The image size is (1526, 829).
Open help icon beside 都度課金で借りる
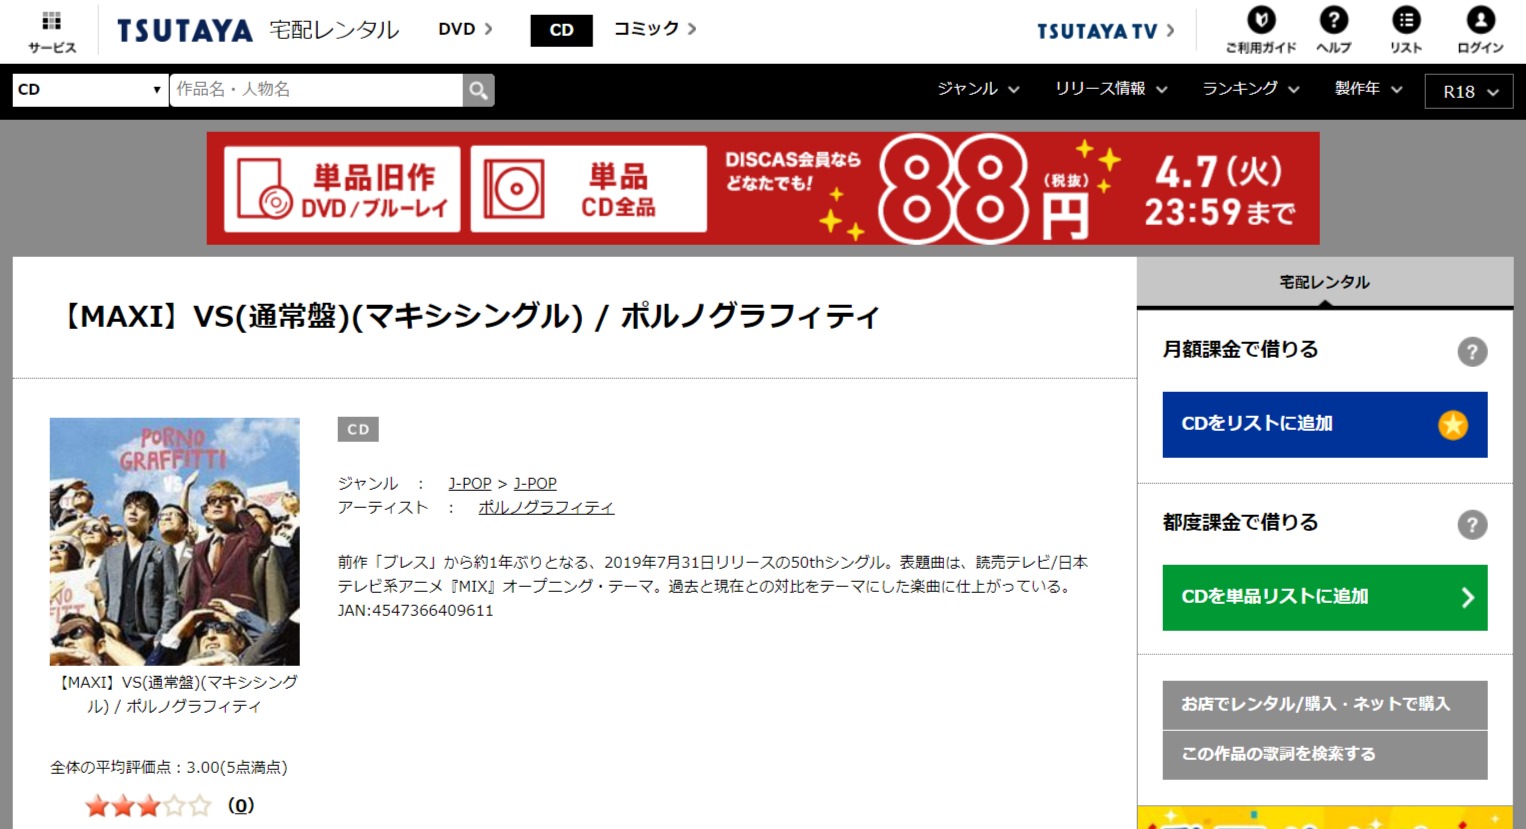pyautogui.click(x=1472, y=525)
